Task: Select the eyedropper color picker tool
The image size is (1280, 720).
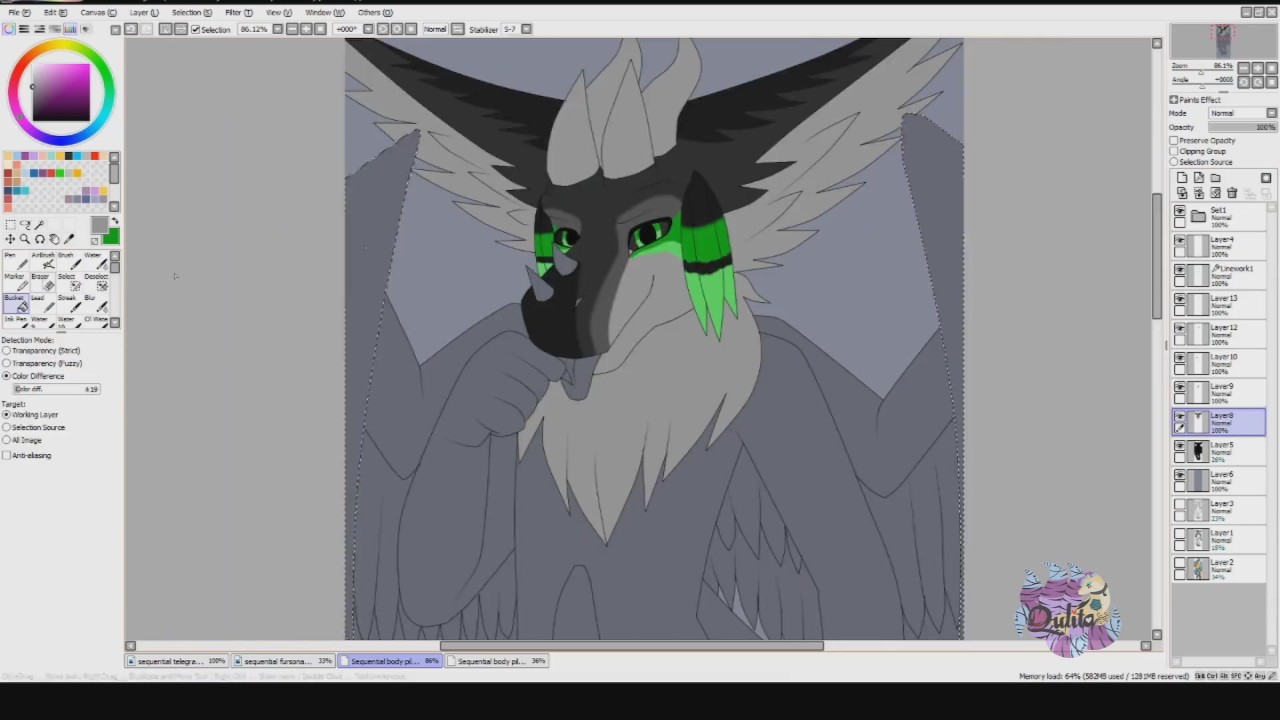Action: coord(69,239)
